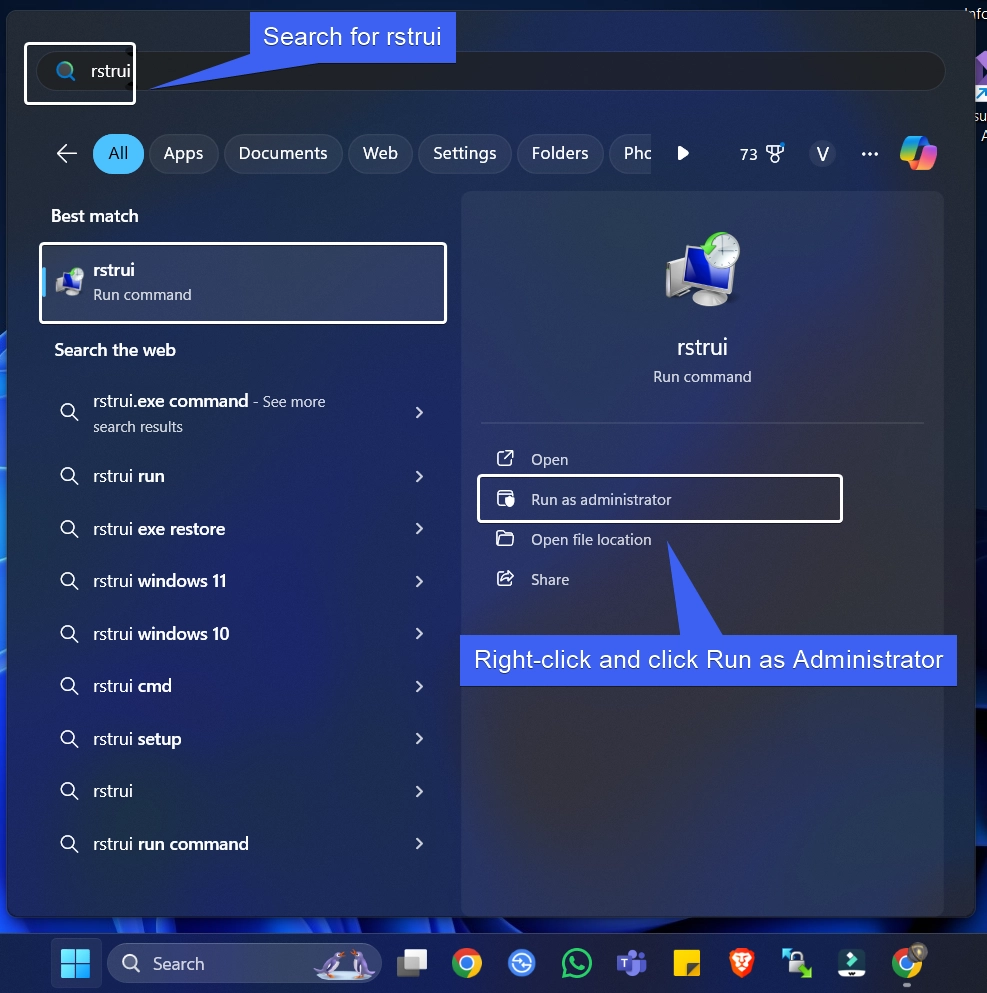This screenshot has height=993, width=987.
Task: Expand the plain rstrui suggestion arrow
Action: point(419,792)
